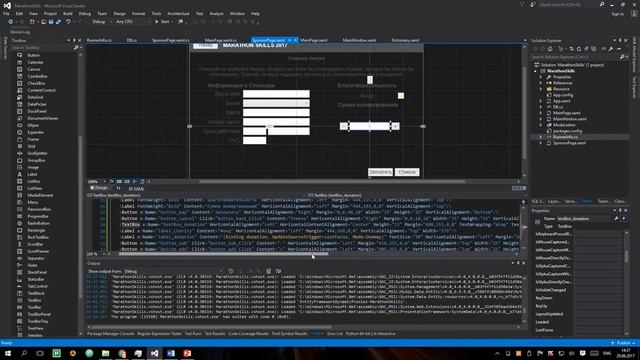
Task: Select SponsorPage.xaml in Solution Explorer
Action: 569,143
